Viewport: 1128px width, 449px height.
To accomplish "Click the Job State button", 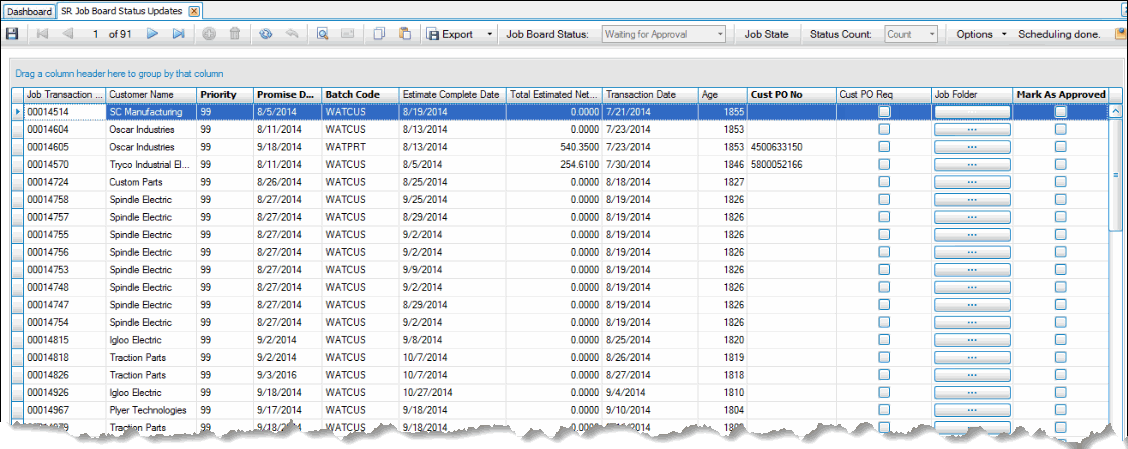I will [x=766, y=34].
